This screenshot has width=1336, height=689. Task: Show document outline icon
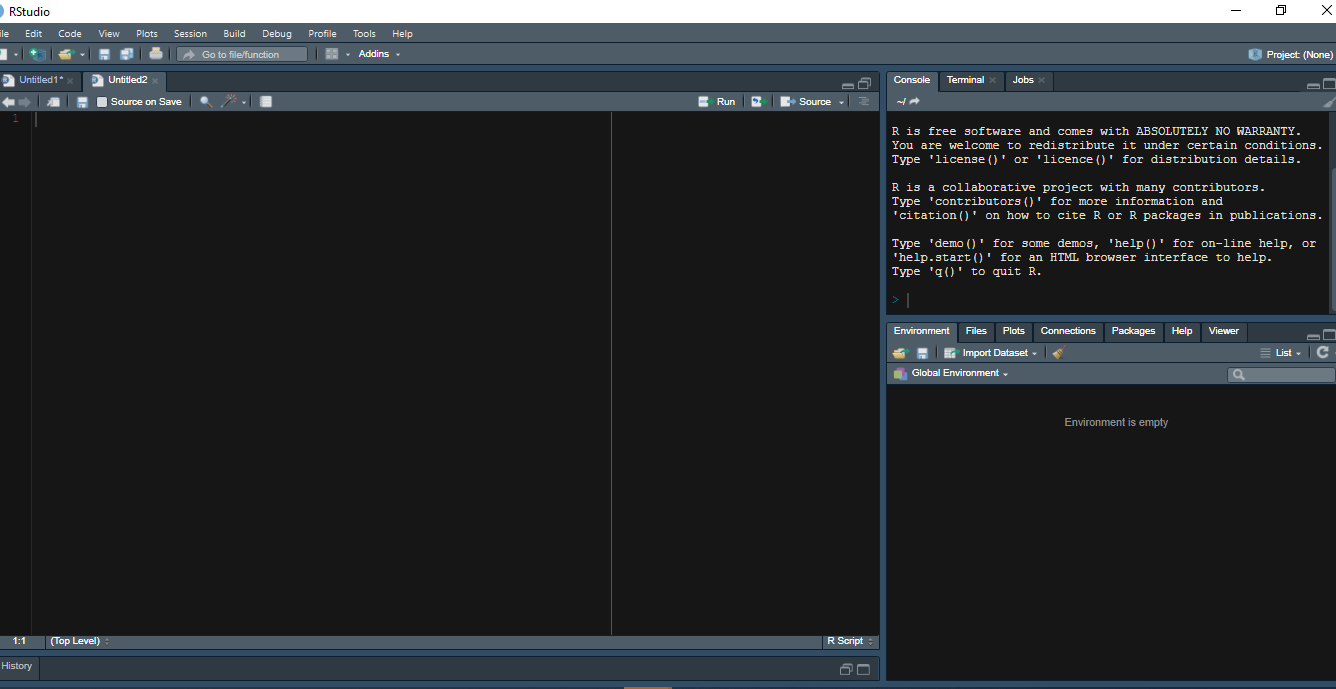coord(864,102)
